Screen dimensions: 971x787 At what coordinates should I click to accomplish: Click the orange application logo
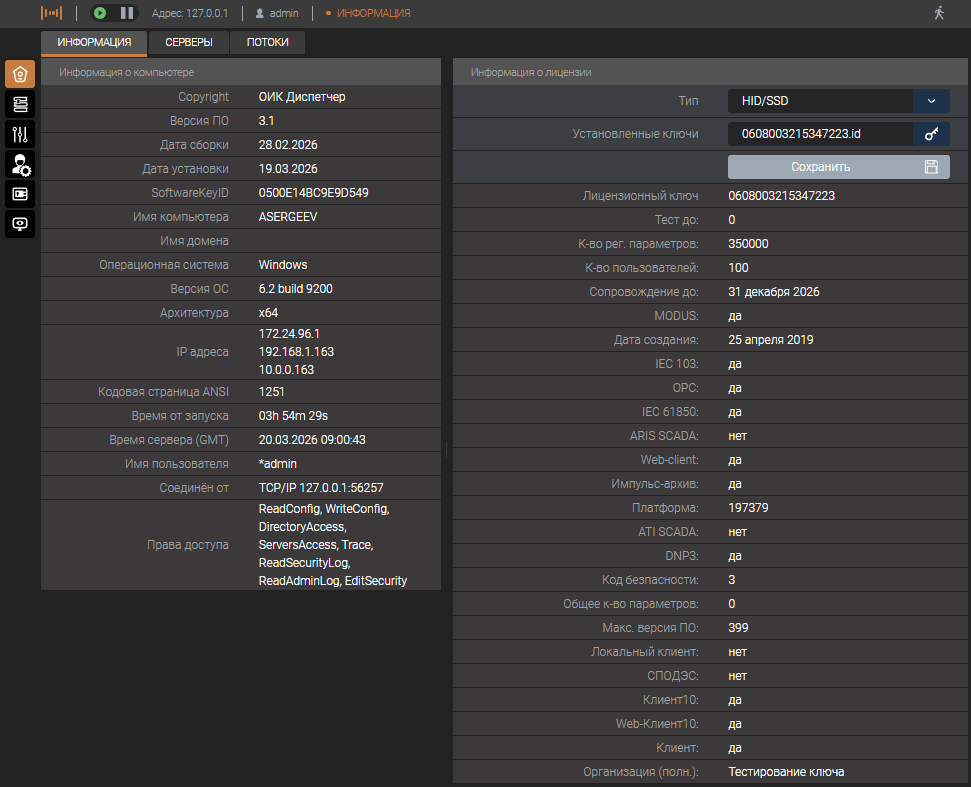(51, 13)
